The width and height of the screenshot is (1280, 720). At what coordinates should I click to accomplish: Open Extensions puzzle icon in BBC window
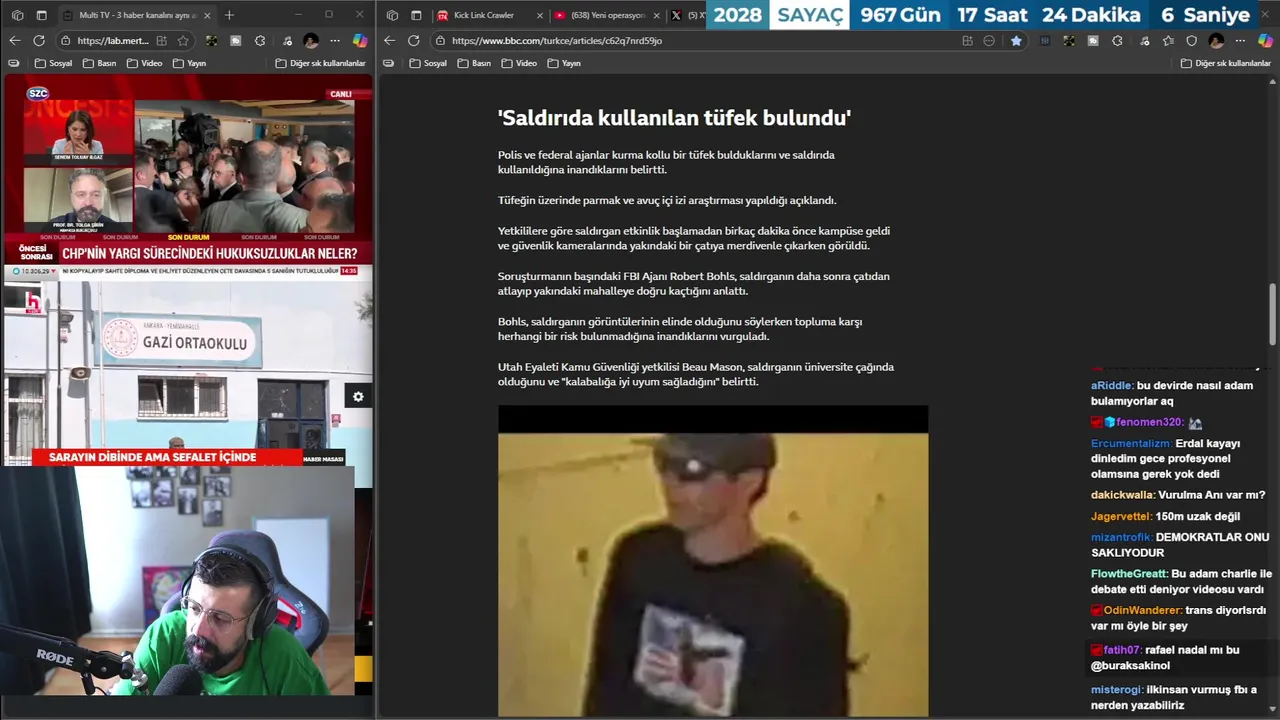click(x=1117, y=40)
